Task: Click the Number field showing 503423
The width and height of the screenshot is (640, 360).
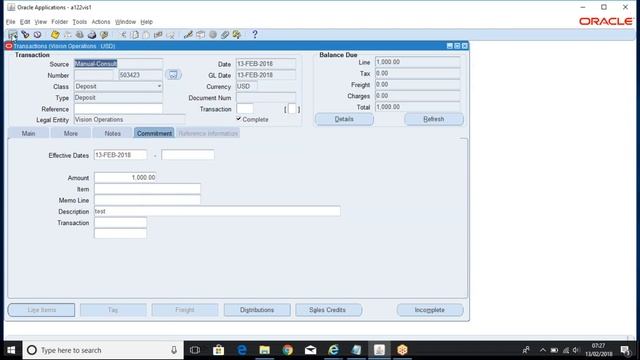Action: pyautogui.click(x=140, y=75)
